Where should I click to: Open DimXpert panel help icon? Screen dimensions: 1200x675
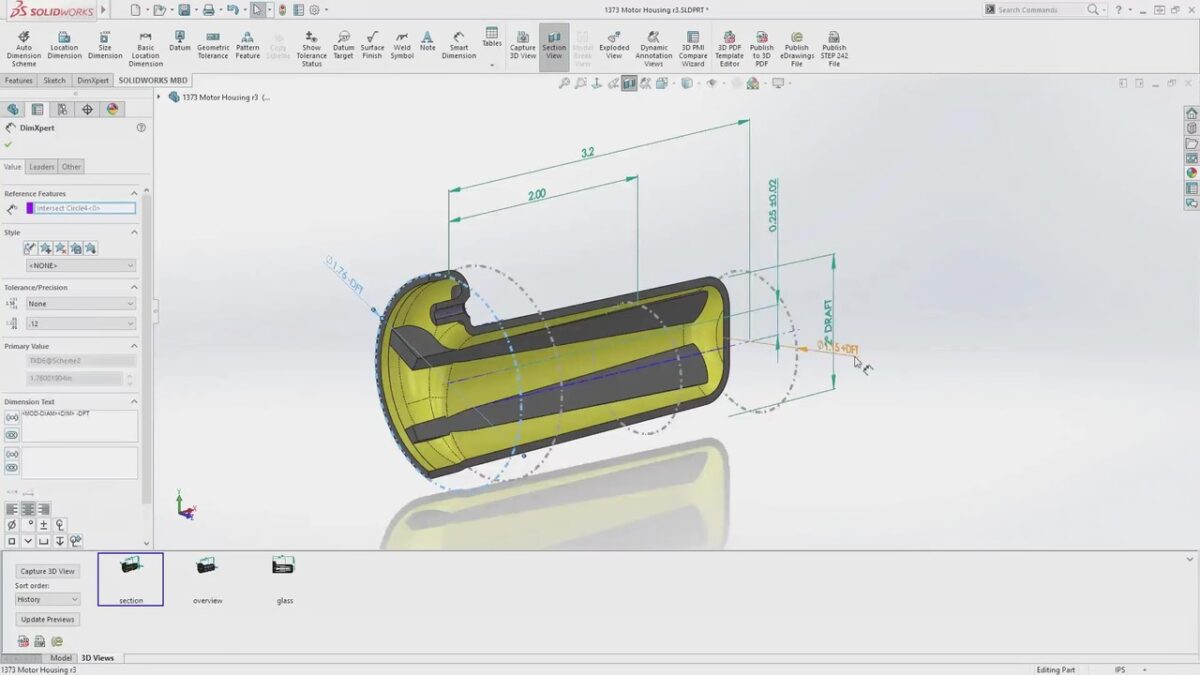pyautogui.click(x=141, y=128)
